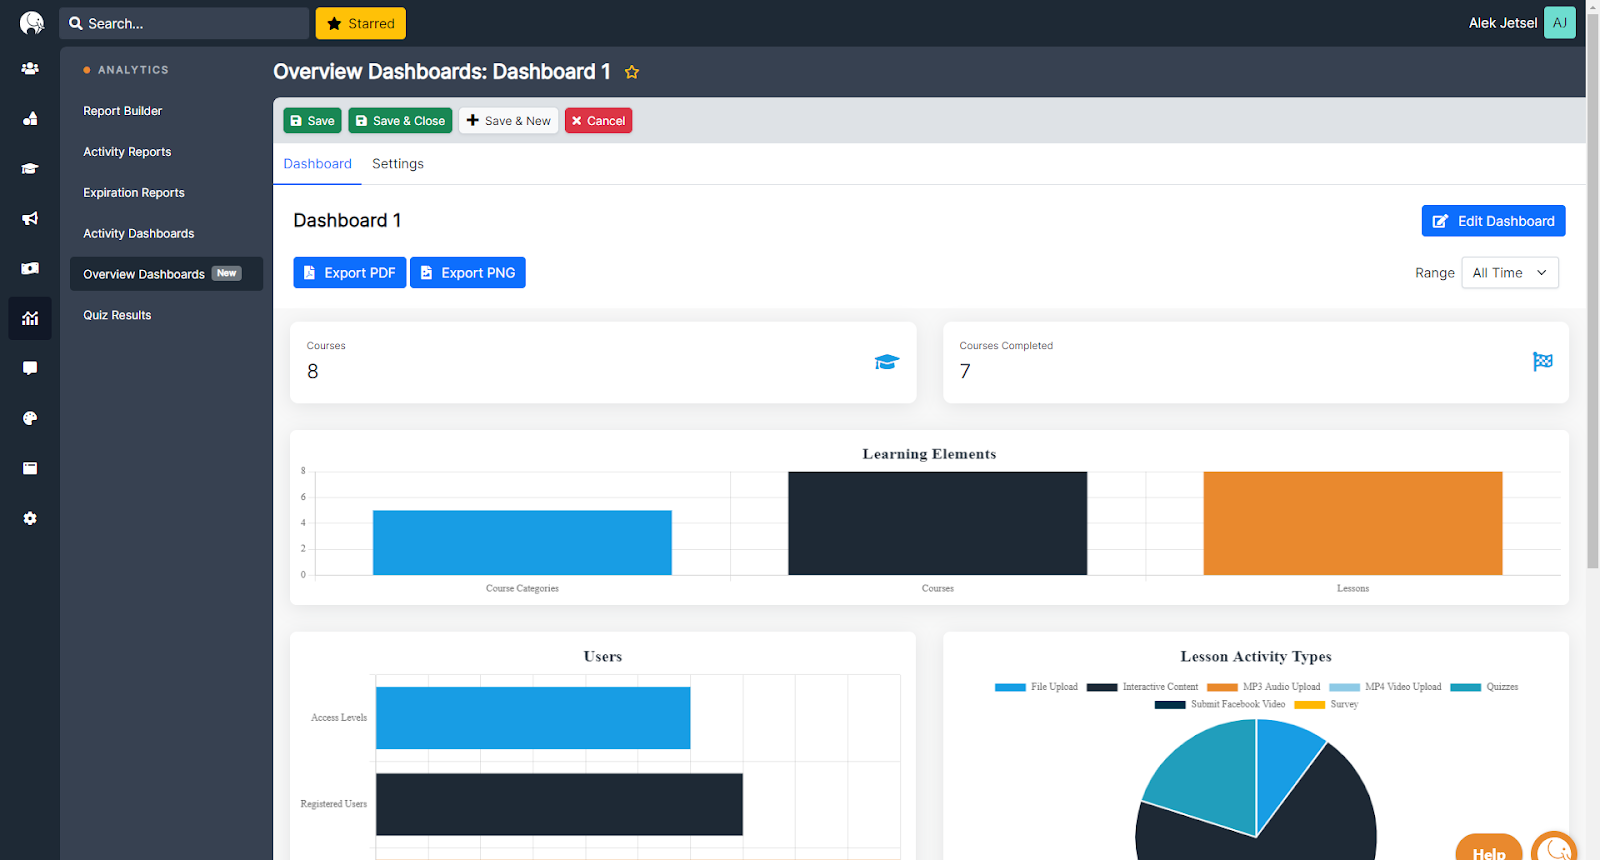1600x860 pixels.
Task: Click Save & New
Action: point(509,121)
